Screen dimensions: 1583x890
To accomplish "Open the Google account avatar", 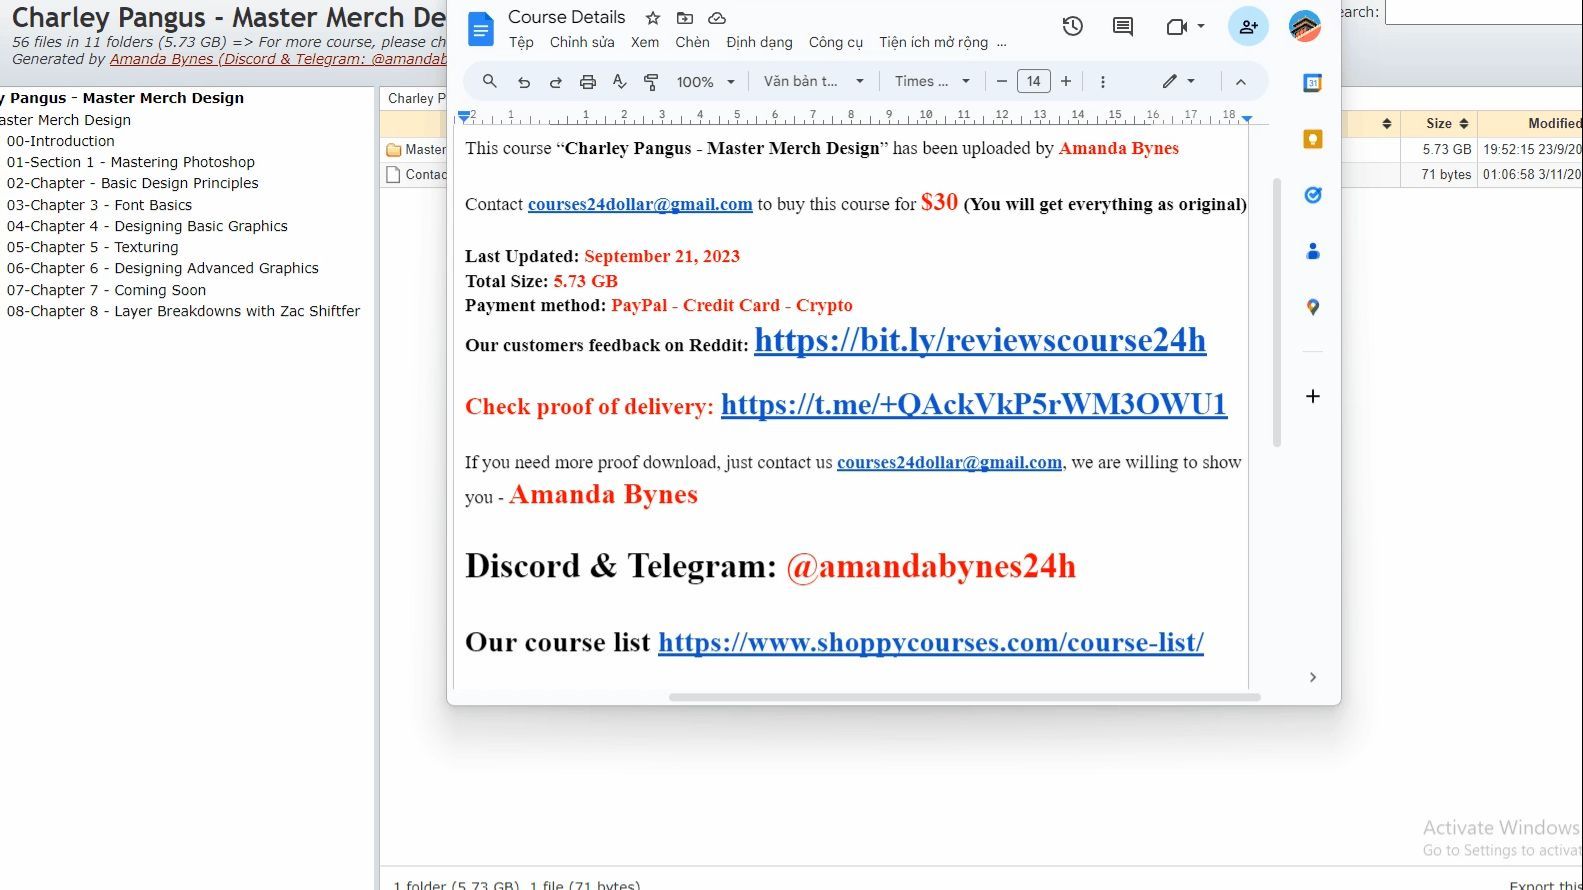I will pos(1305,27).
